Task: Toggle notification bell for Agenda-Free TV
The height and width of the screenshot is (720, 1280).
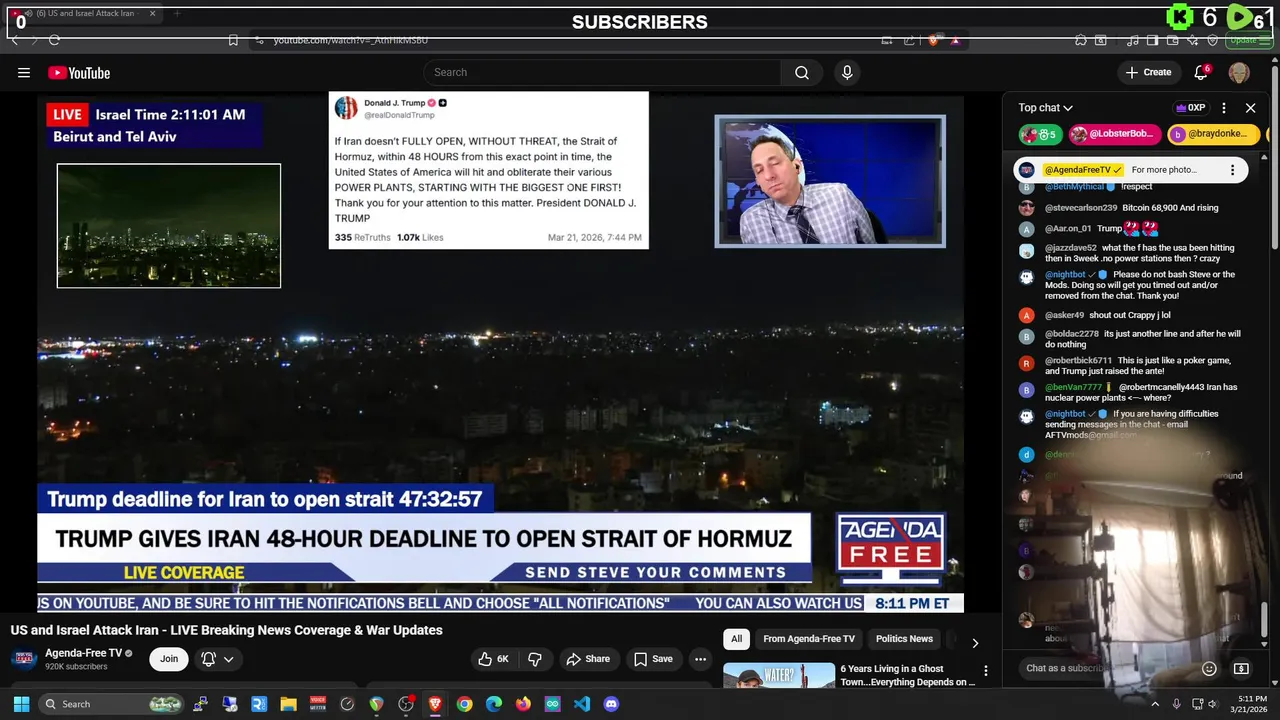Action: 208,659
